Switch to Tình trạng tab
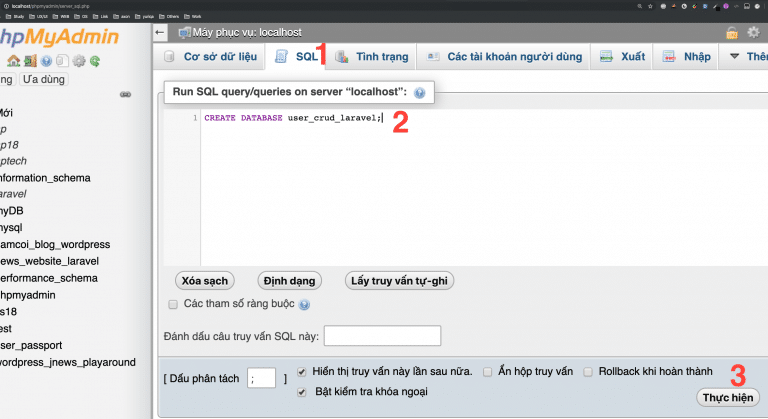The width and height of the screenshot is (768, 419). coord(372,56)
